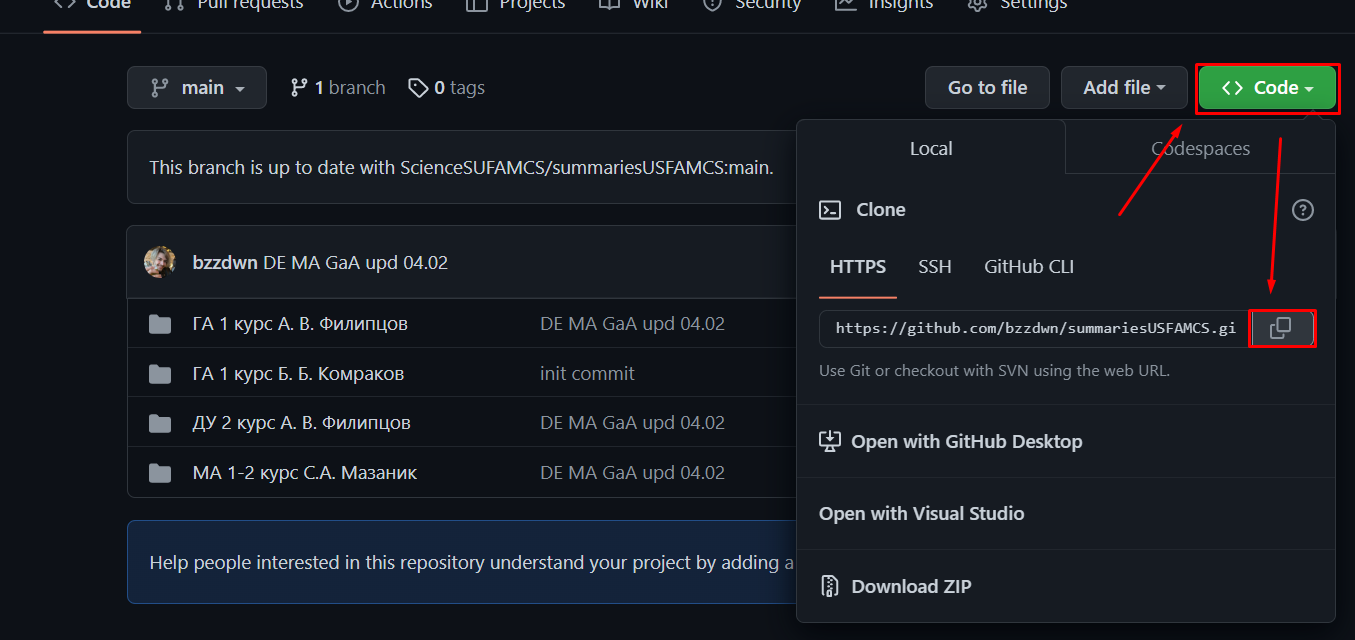Open folder ГА 1 курс Б. Б. Комраков
Screen dimensions: 1355x640
click(298, 374)
